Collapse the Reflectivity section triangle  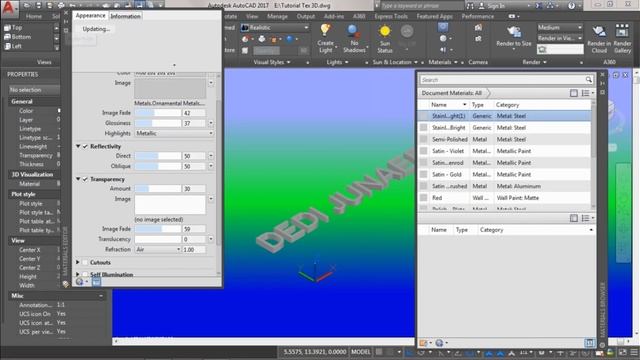[x=78, y=146]
